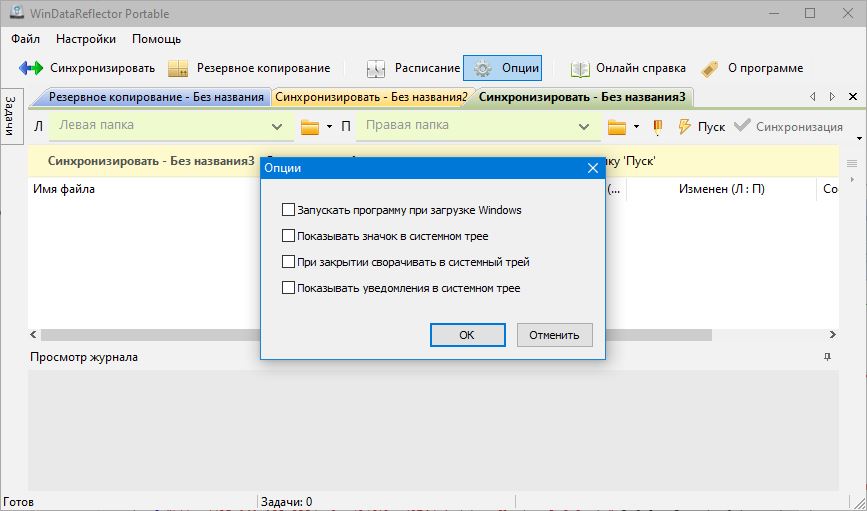Click the Расписание toolbar label
Image resolution: width=867 pixels, height=511 pixels.
click(427, 68)
